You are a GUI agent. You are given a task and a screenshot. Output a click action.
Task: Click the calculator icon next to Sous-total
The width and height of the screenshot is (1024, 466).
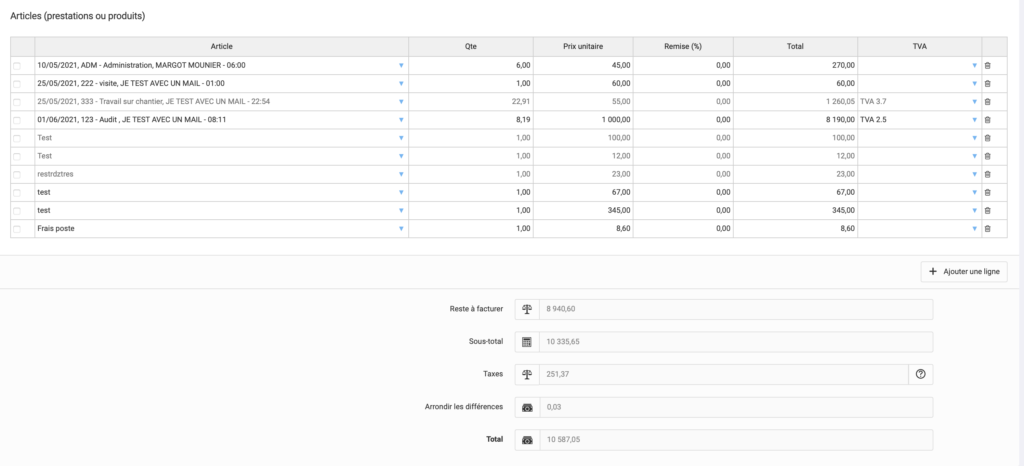tap(527, 341)
